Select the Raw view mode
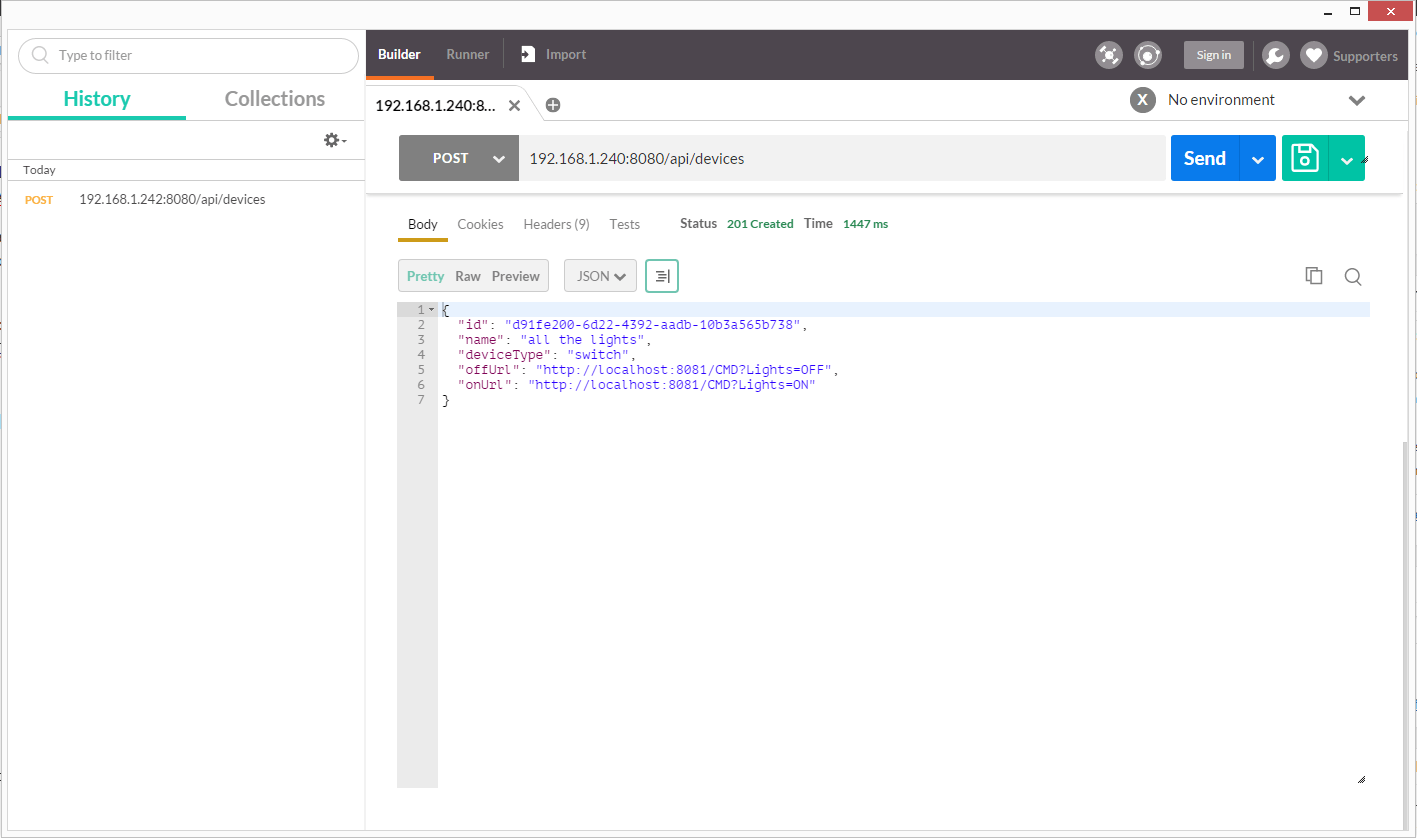Viewport: 1417px width, 838px height. tap(468, 276)
